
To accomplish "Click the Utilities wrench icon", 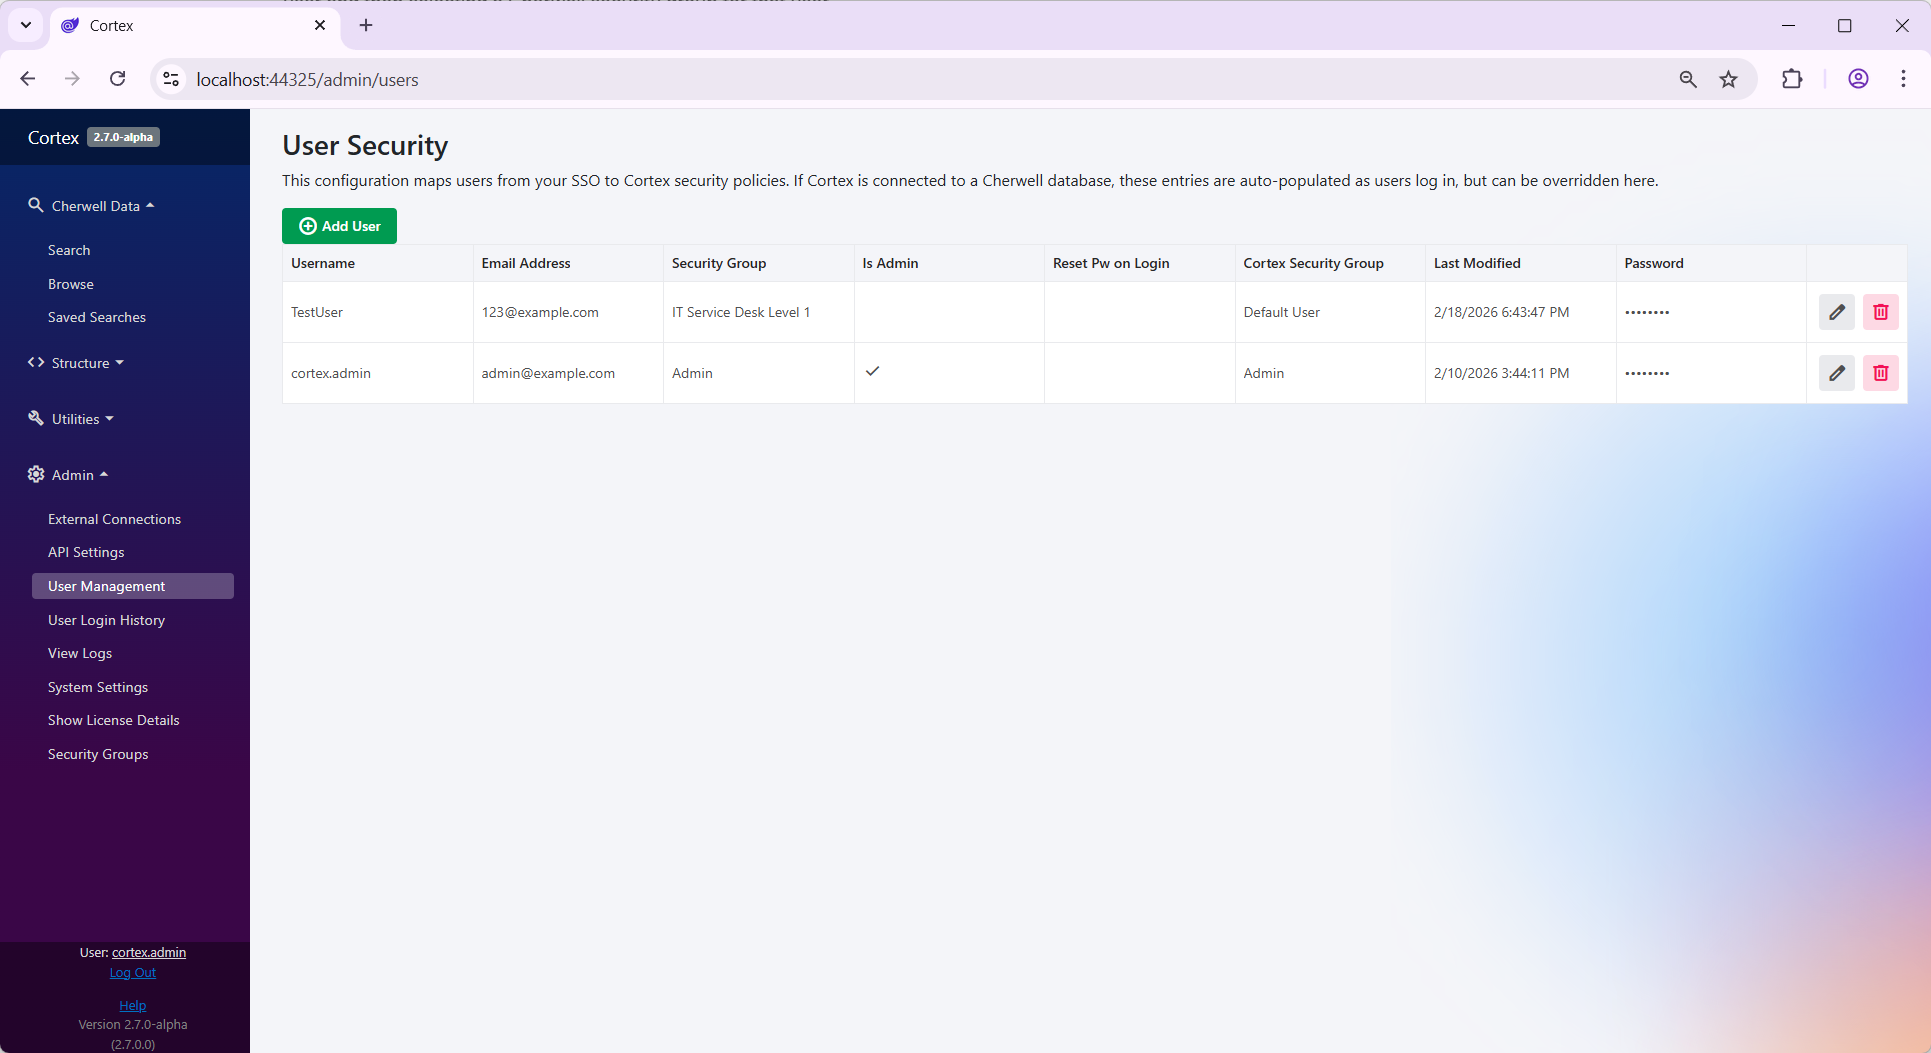I will click(36, 418).
